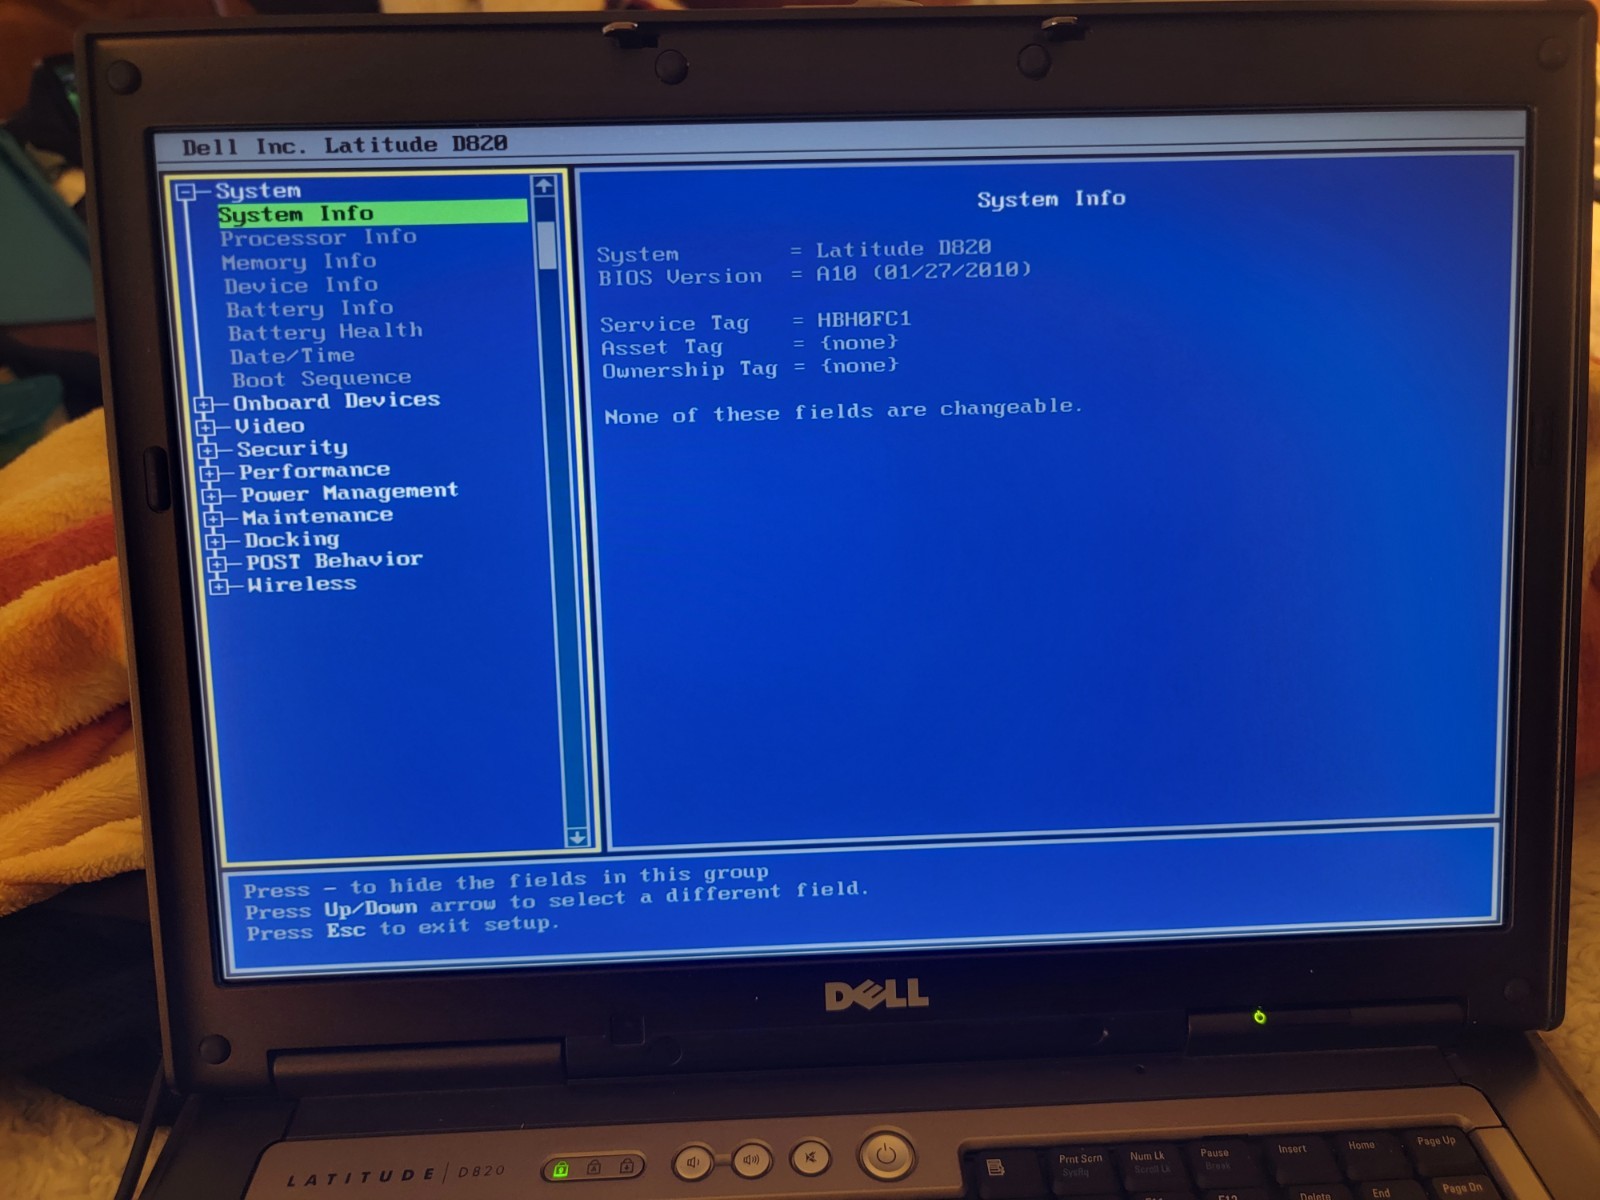
Task: Click the laptop power button
Action: point(886,1156)
